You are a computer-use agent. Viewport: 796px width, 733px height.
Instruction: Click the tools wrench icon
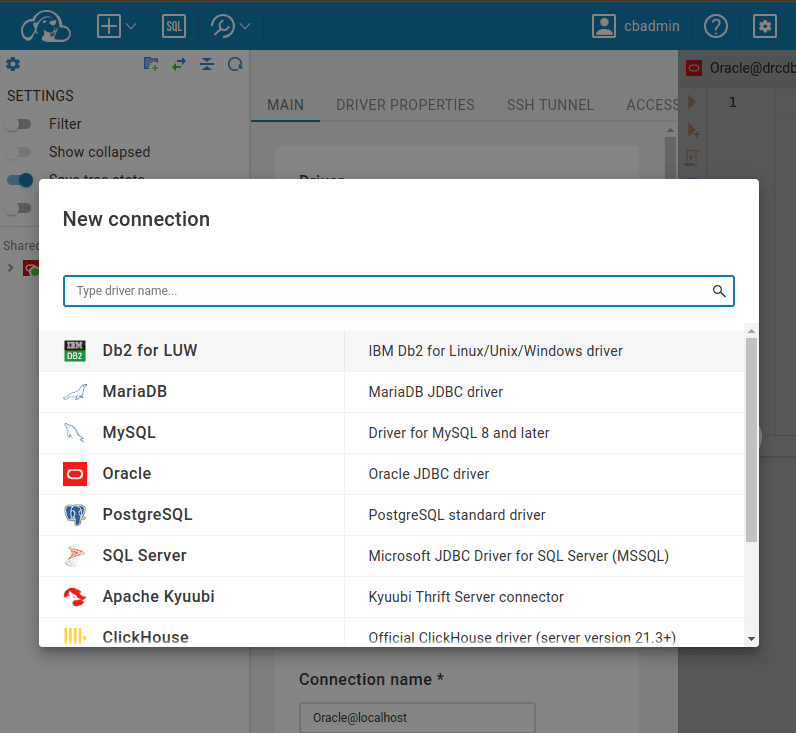(223, 26)
